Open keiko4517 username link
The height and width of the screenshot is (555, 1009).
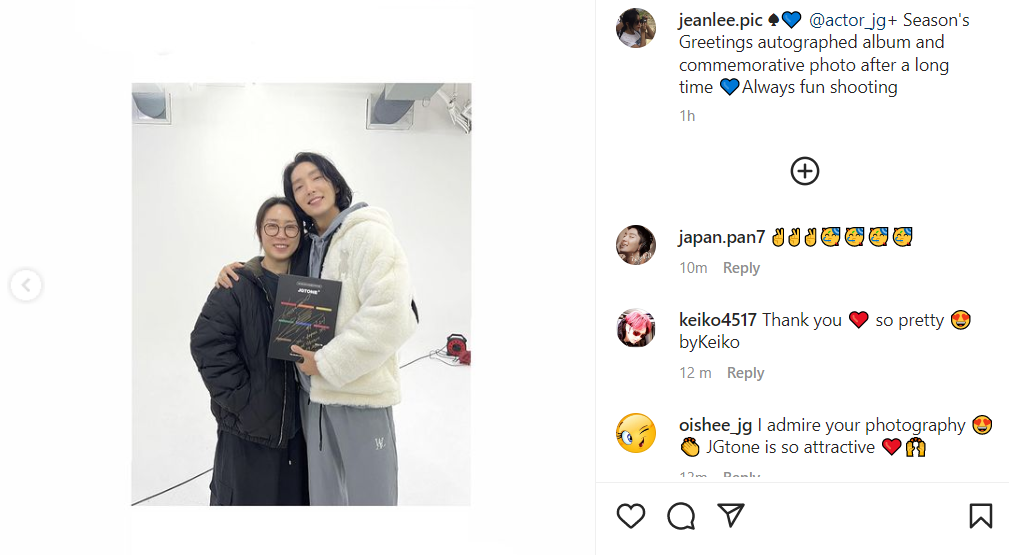pyautogui.click(x=717, y=320)
